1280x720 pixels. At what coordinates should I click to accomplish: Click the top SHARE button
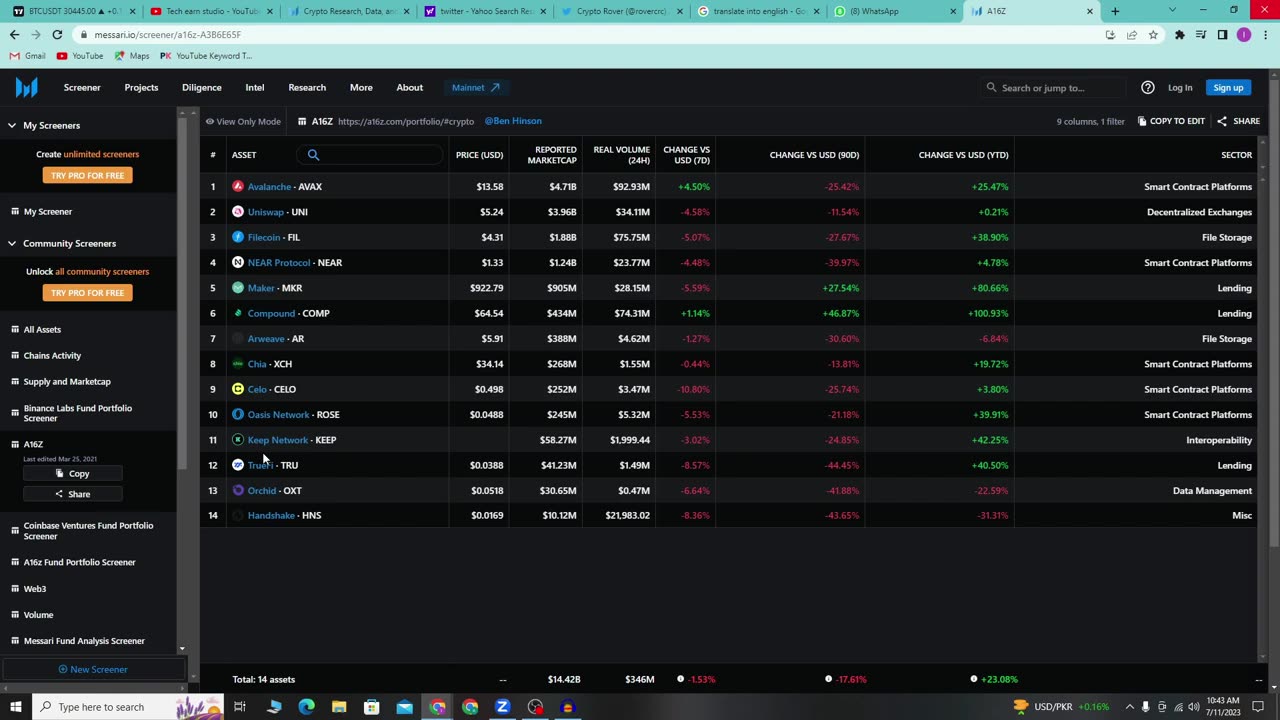pyautogui.click(x=1238, y=121)
